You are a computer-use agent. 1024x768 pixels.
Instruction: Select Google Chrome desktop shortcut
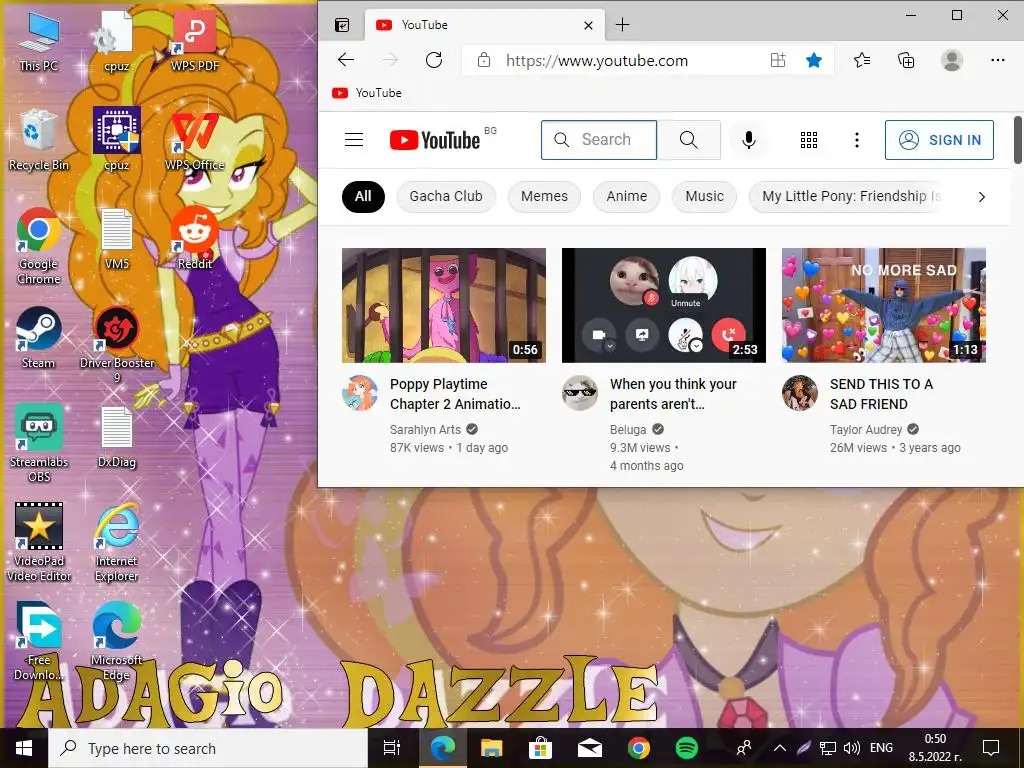39,247
